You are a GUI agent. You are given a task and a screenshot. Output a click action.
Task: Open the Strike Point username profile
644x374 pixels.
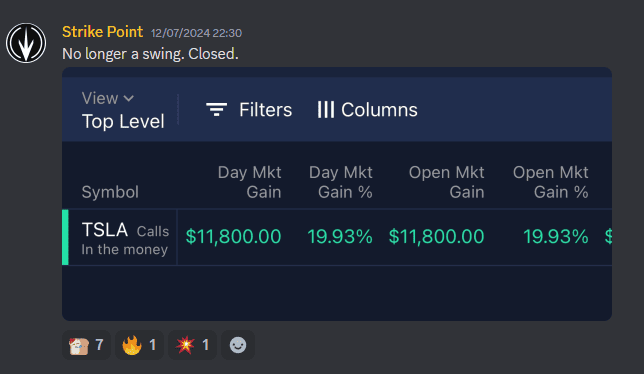[103, 32]
